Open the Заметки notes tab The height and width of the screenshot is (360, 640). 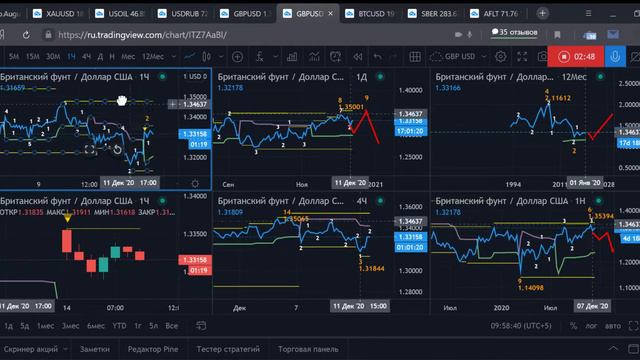(95, 349)
